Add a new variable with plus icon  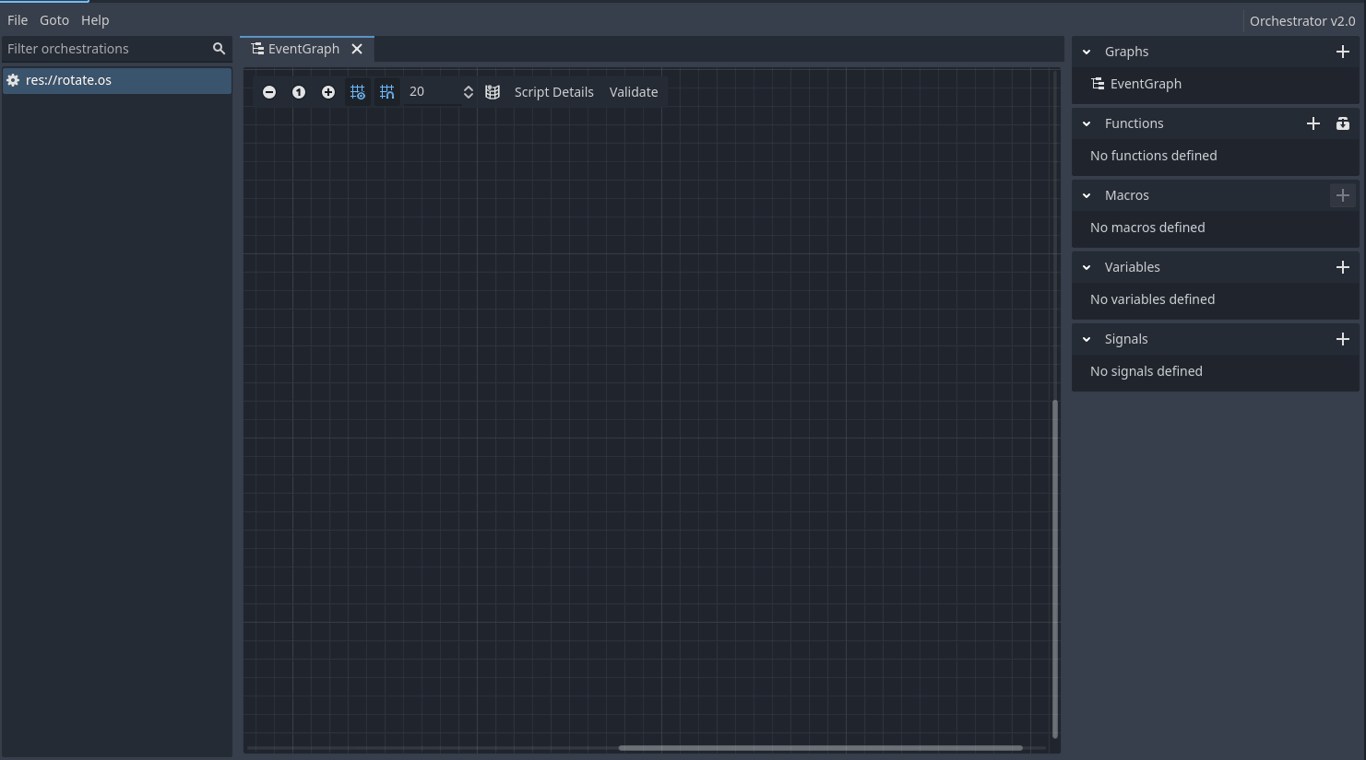(1343, 268)
